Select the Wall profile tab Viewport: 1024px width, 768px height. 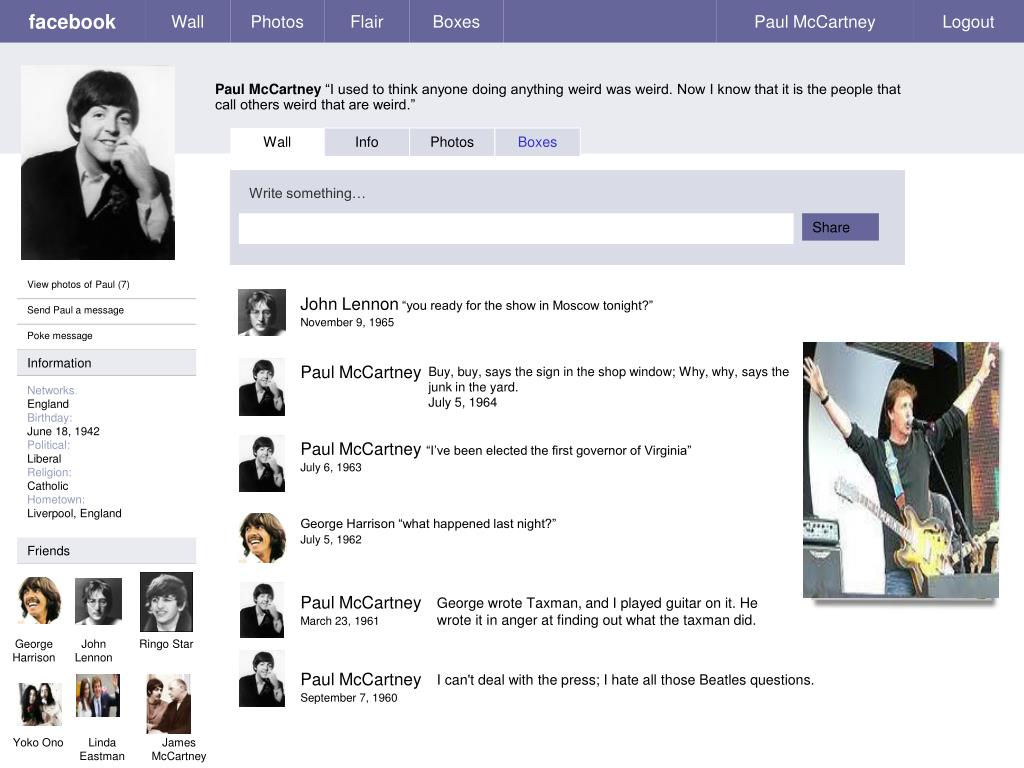[277, 142]
